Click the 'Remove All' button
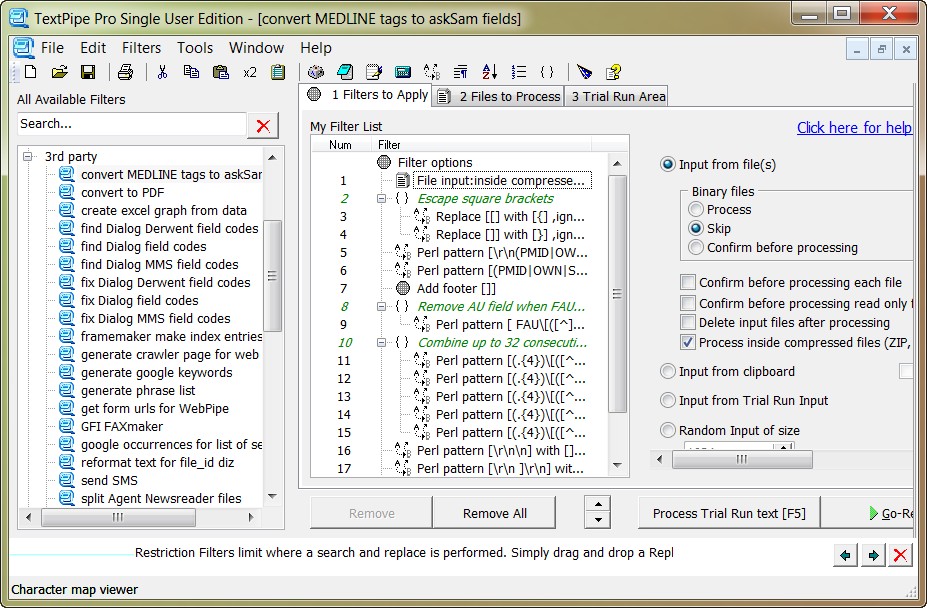Screen dimensions: 927x608 [x=494, y=513]
